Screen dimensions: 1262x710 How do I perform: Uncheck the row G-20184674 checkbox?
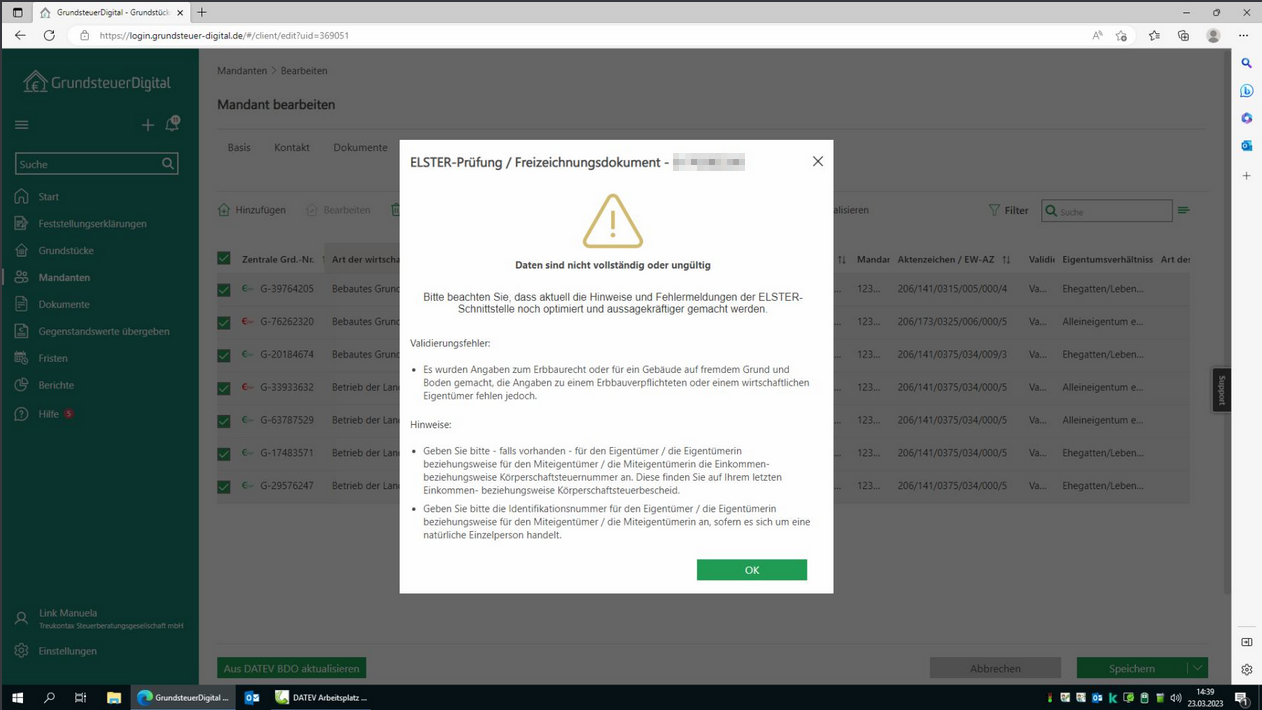click(224, 356)
